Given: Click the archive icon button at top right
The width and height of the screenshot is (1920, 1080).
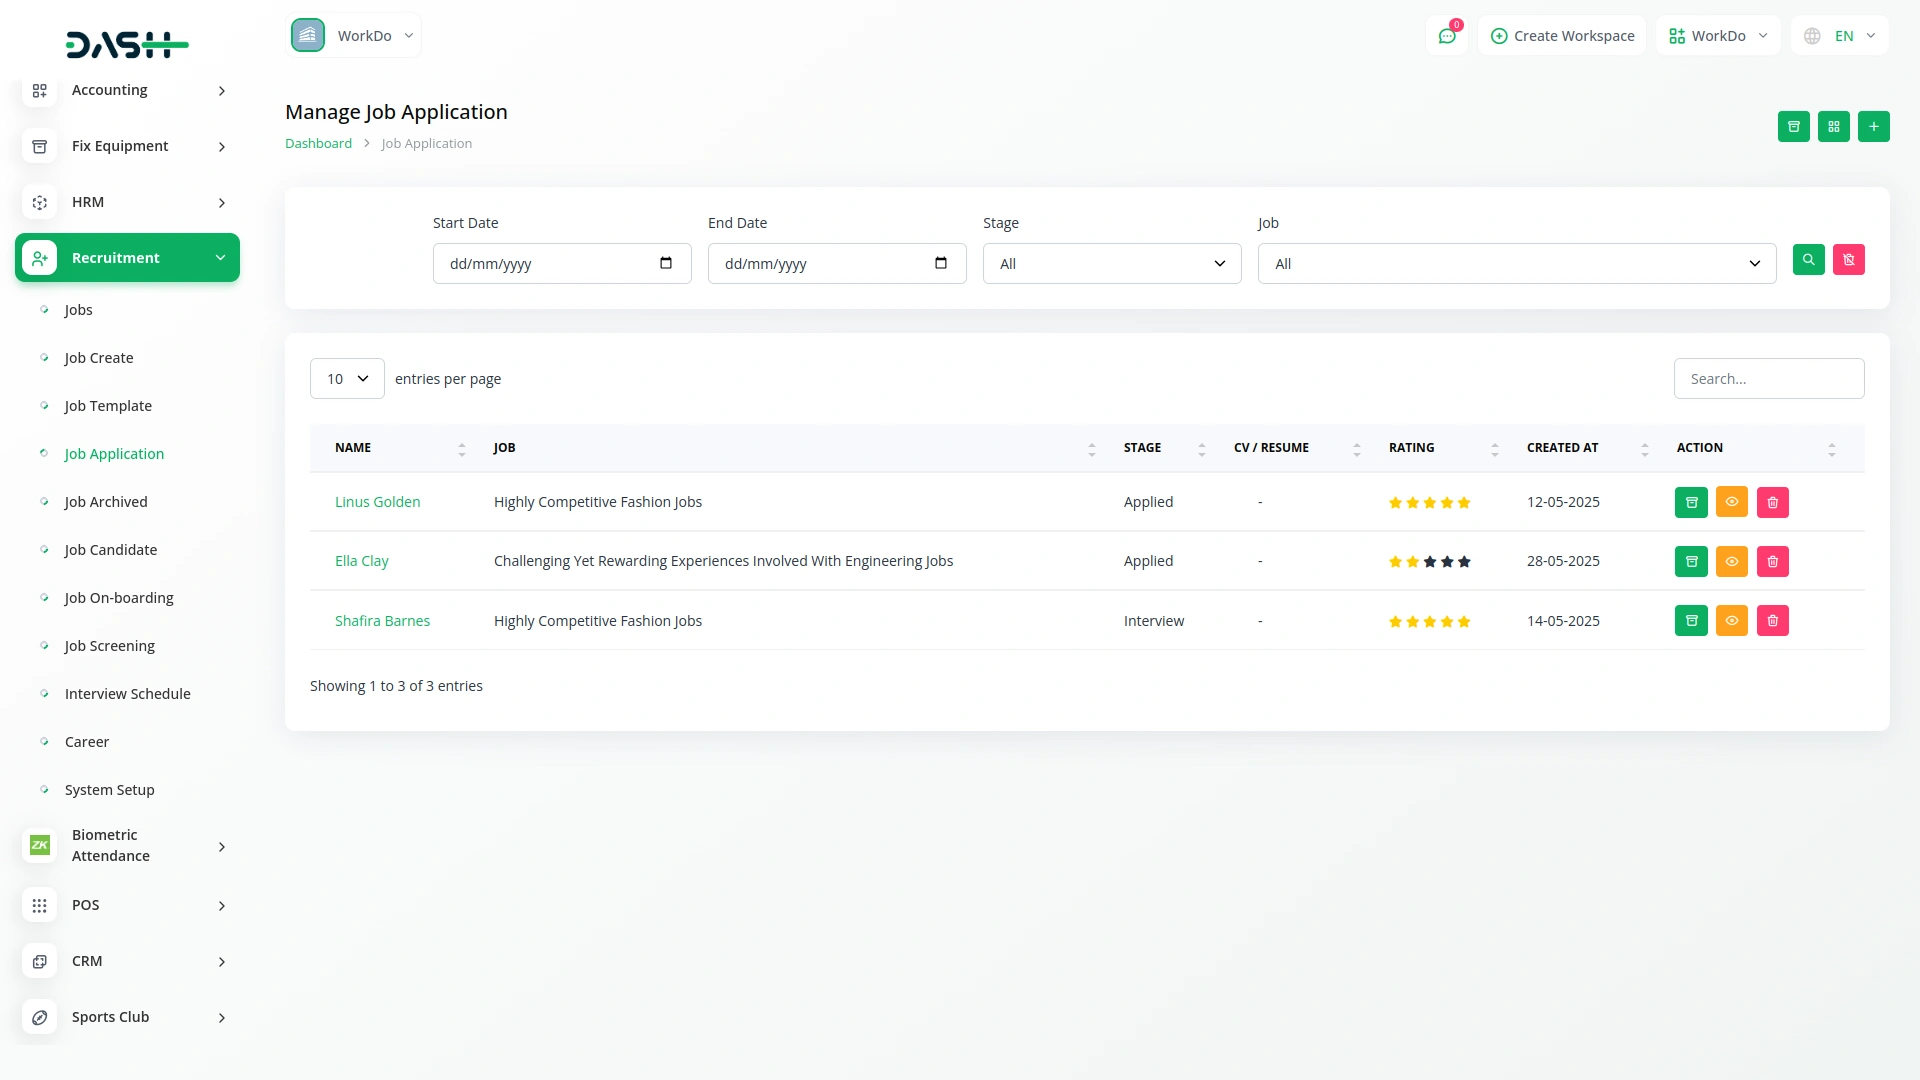Looking at the screenshot, I should click(x=1793, y=127).
